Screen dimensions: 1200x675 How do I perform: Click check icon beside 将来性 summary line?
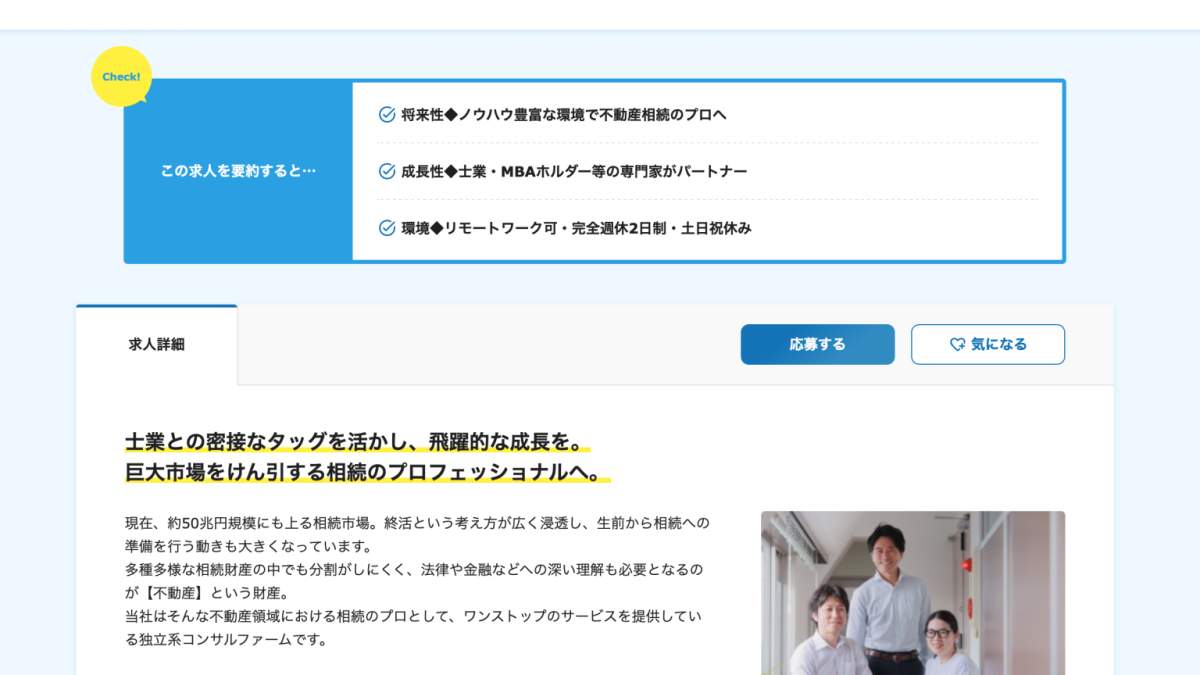(x=387, y=115)
